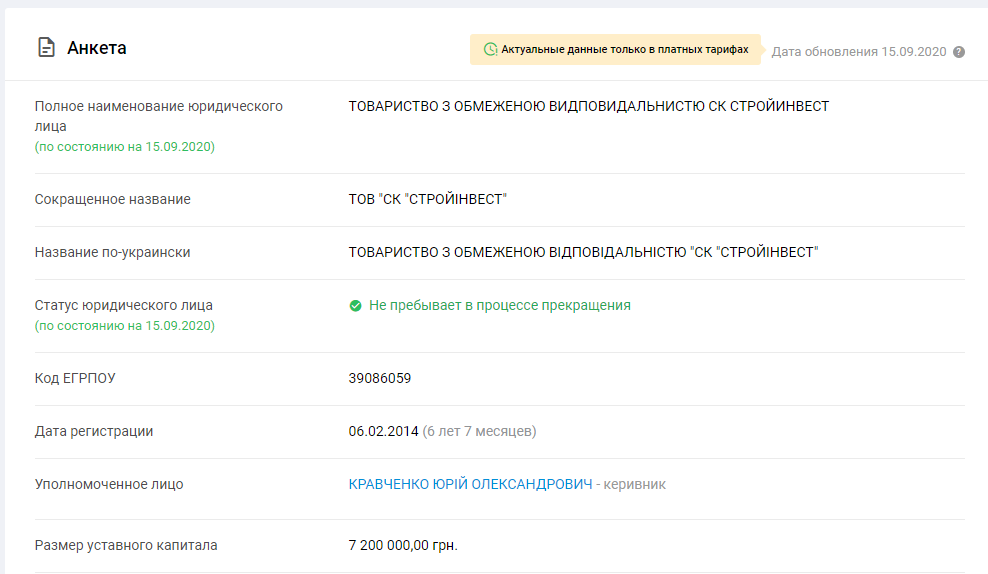Click the green checkmark status icon

point(355,306)
